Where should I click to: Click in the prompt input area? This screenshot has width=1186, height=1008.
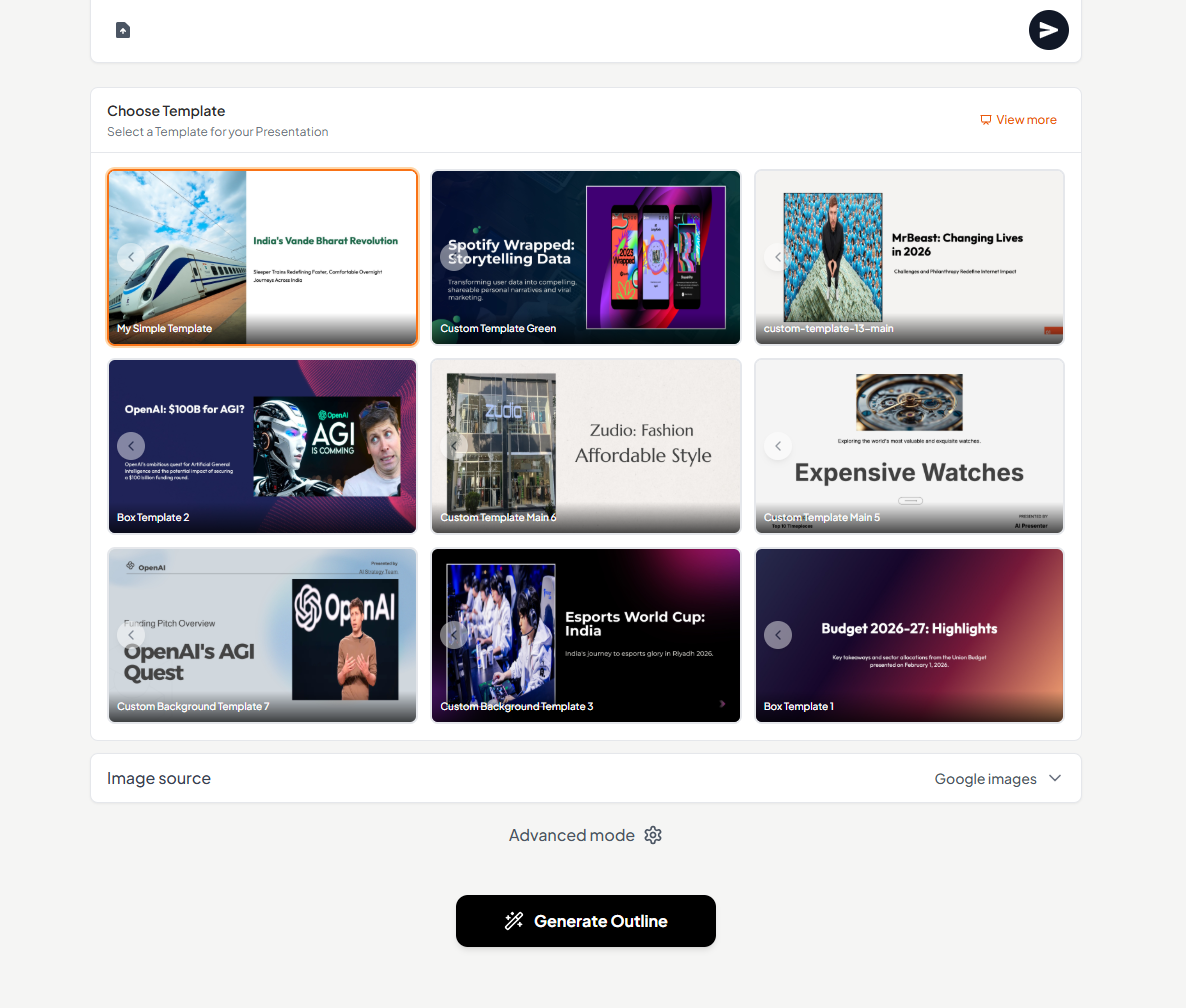pyautogui.click(x=575, y=30)
